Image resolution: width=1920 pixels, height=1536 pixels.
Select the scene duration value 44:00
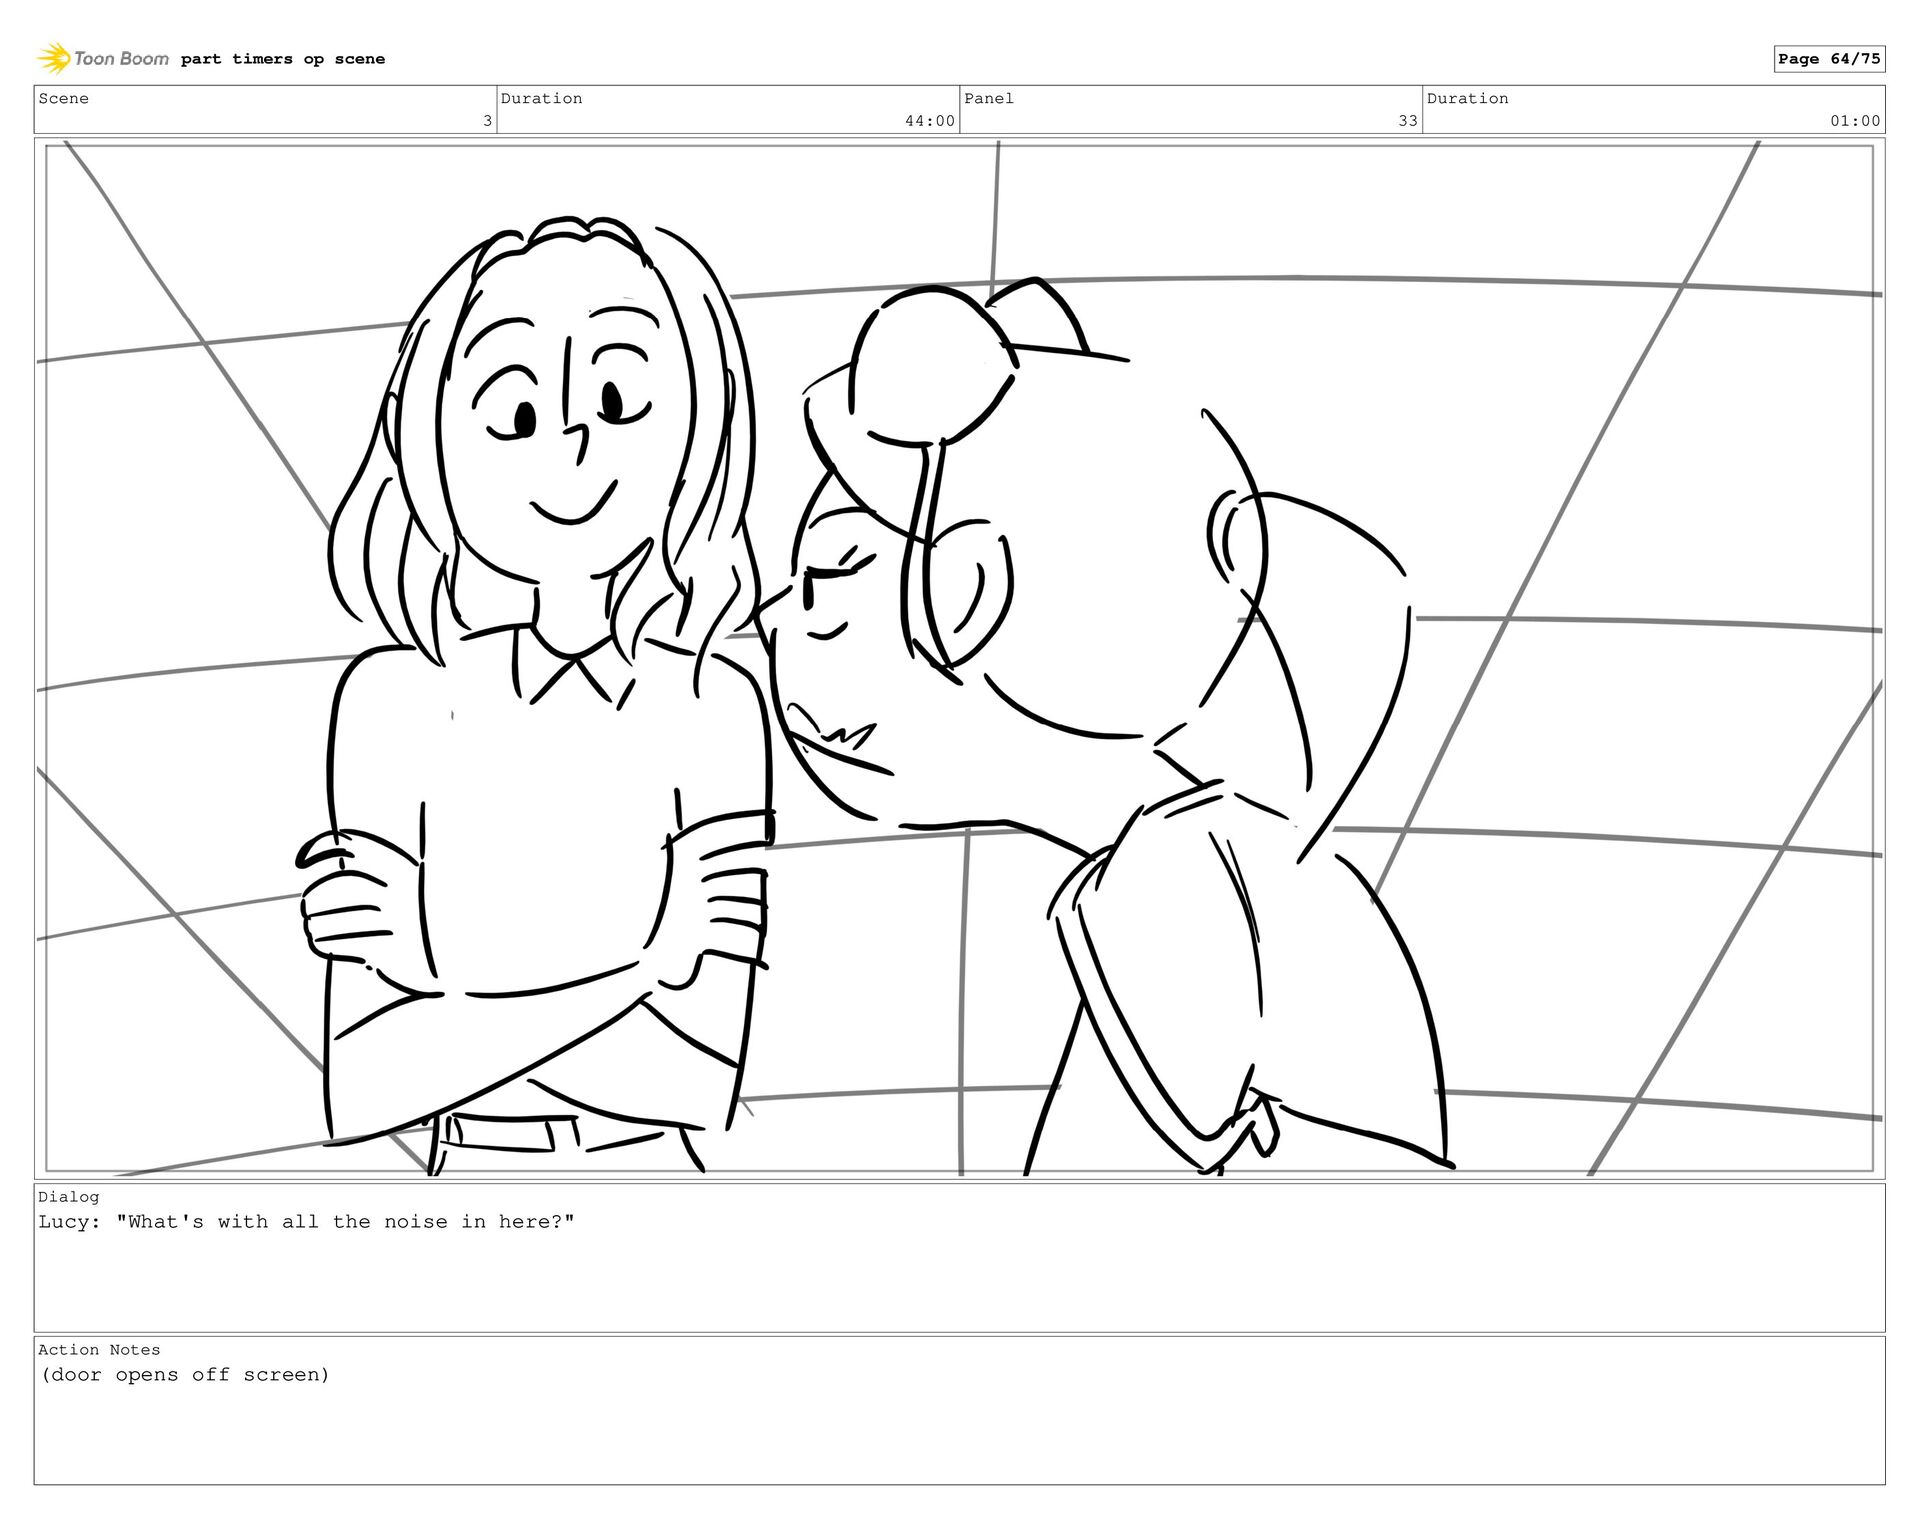pos(930,121)
